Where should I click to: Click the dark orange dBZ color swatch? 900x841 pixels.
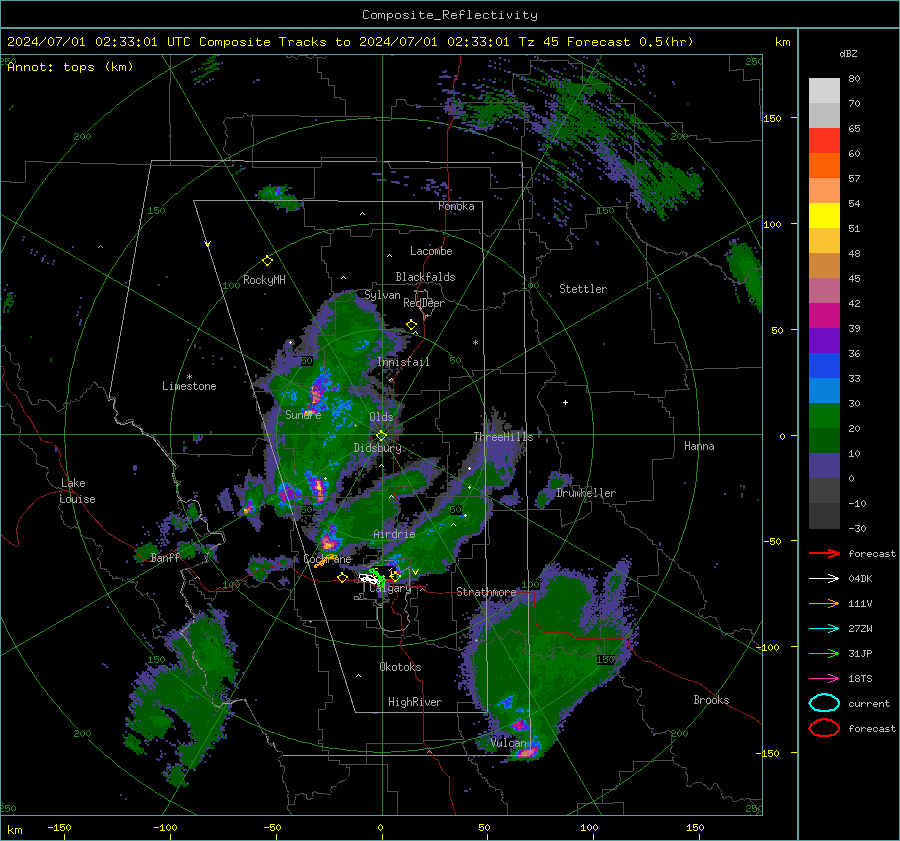point(824,165)
